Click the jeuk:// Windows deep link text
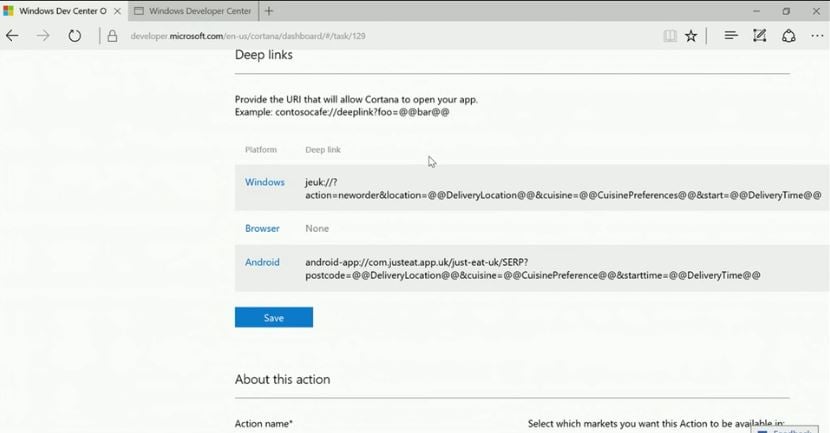Viewport: 830px width, 433px height. 563,188
